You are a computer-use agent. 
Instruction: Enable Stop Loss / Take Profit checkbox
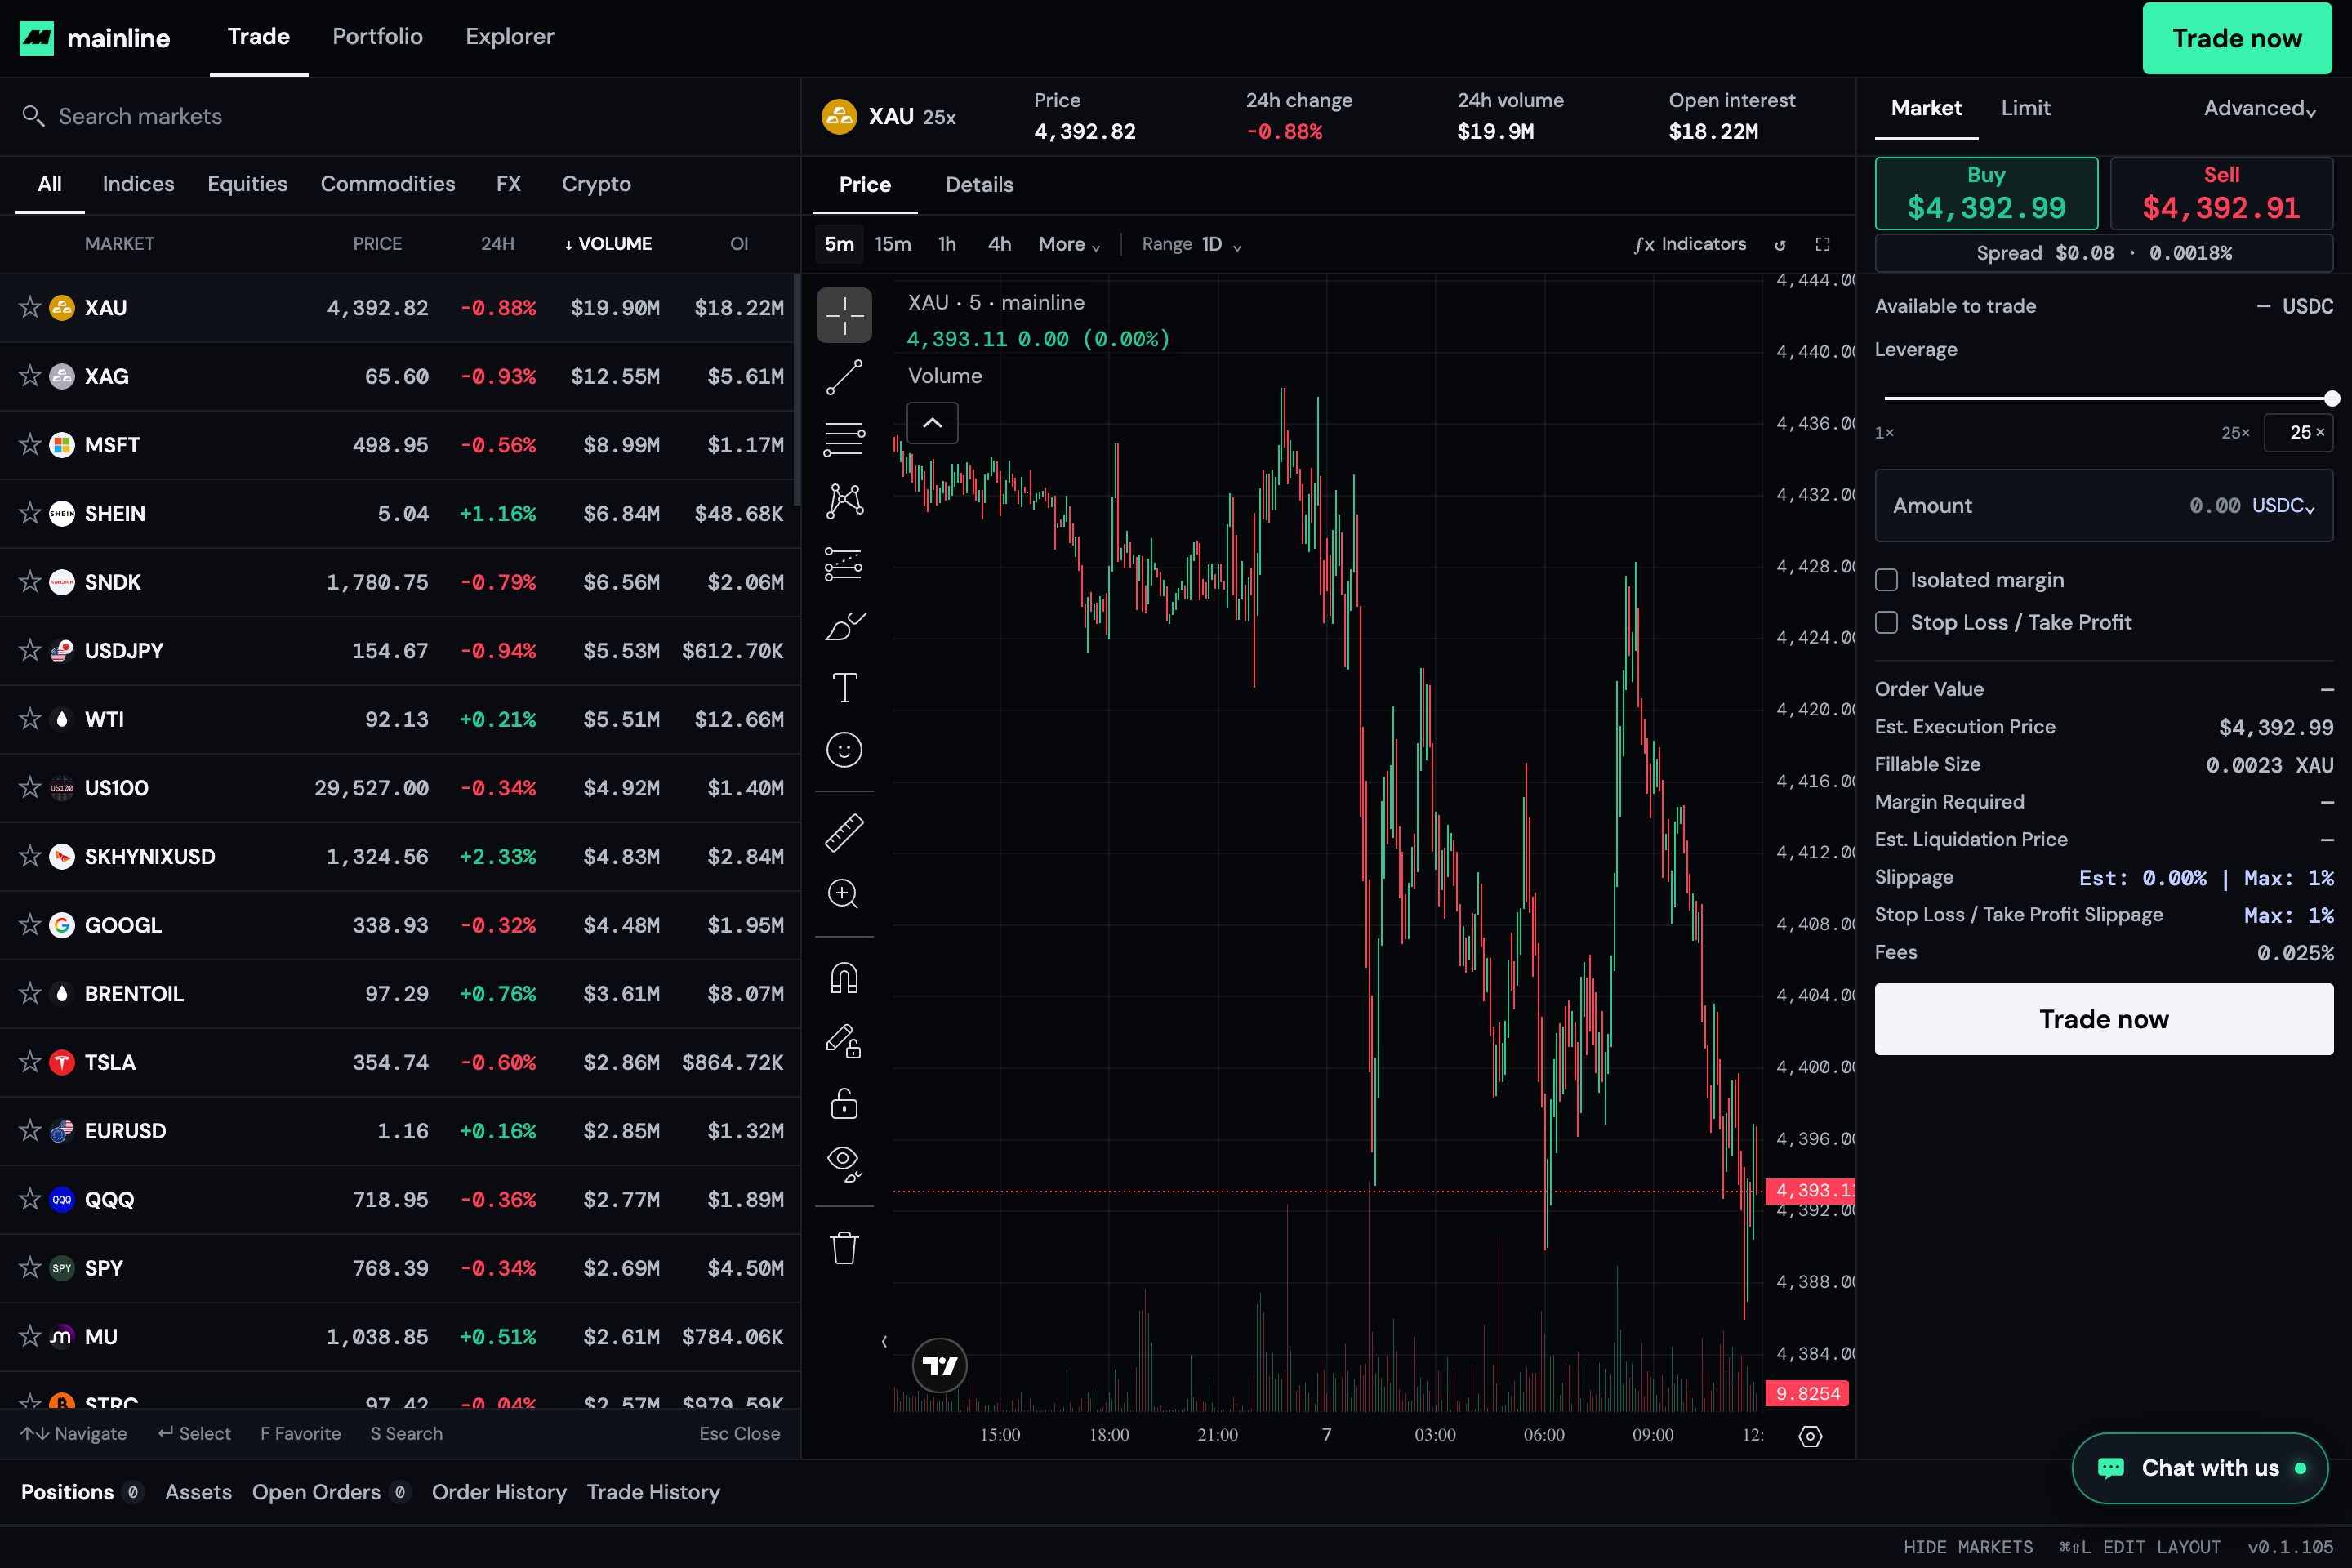(1886, 622)
